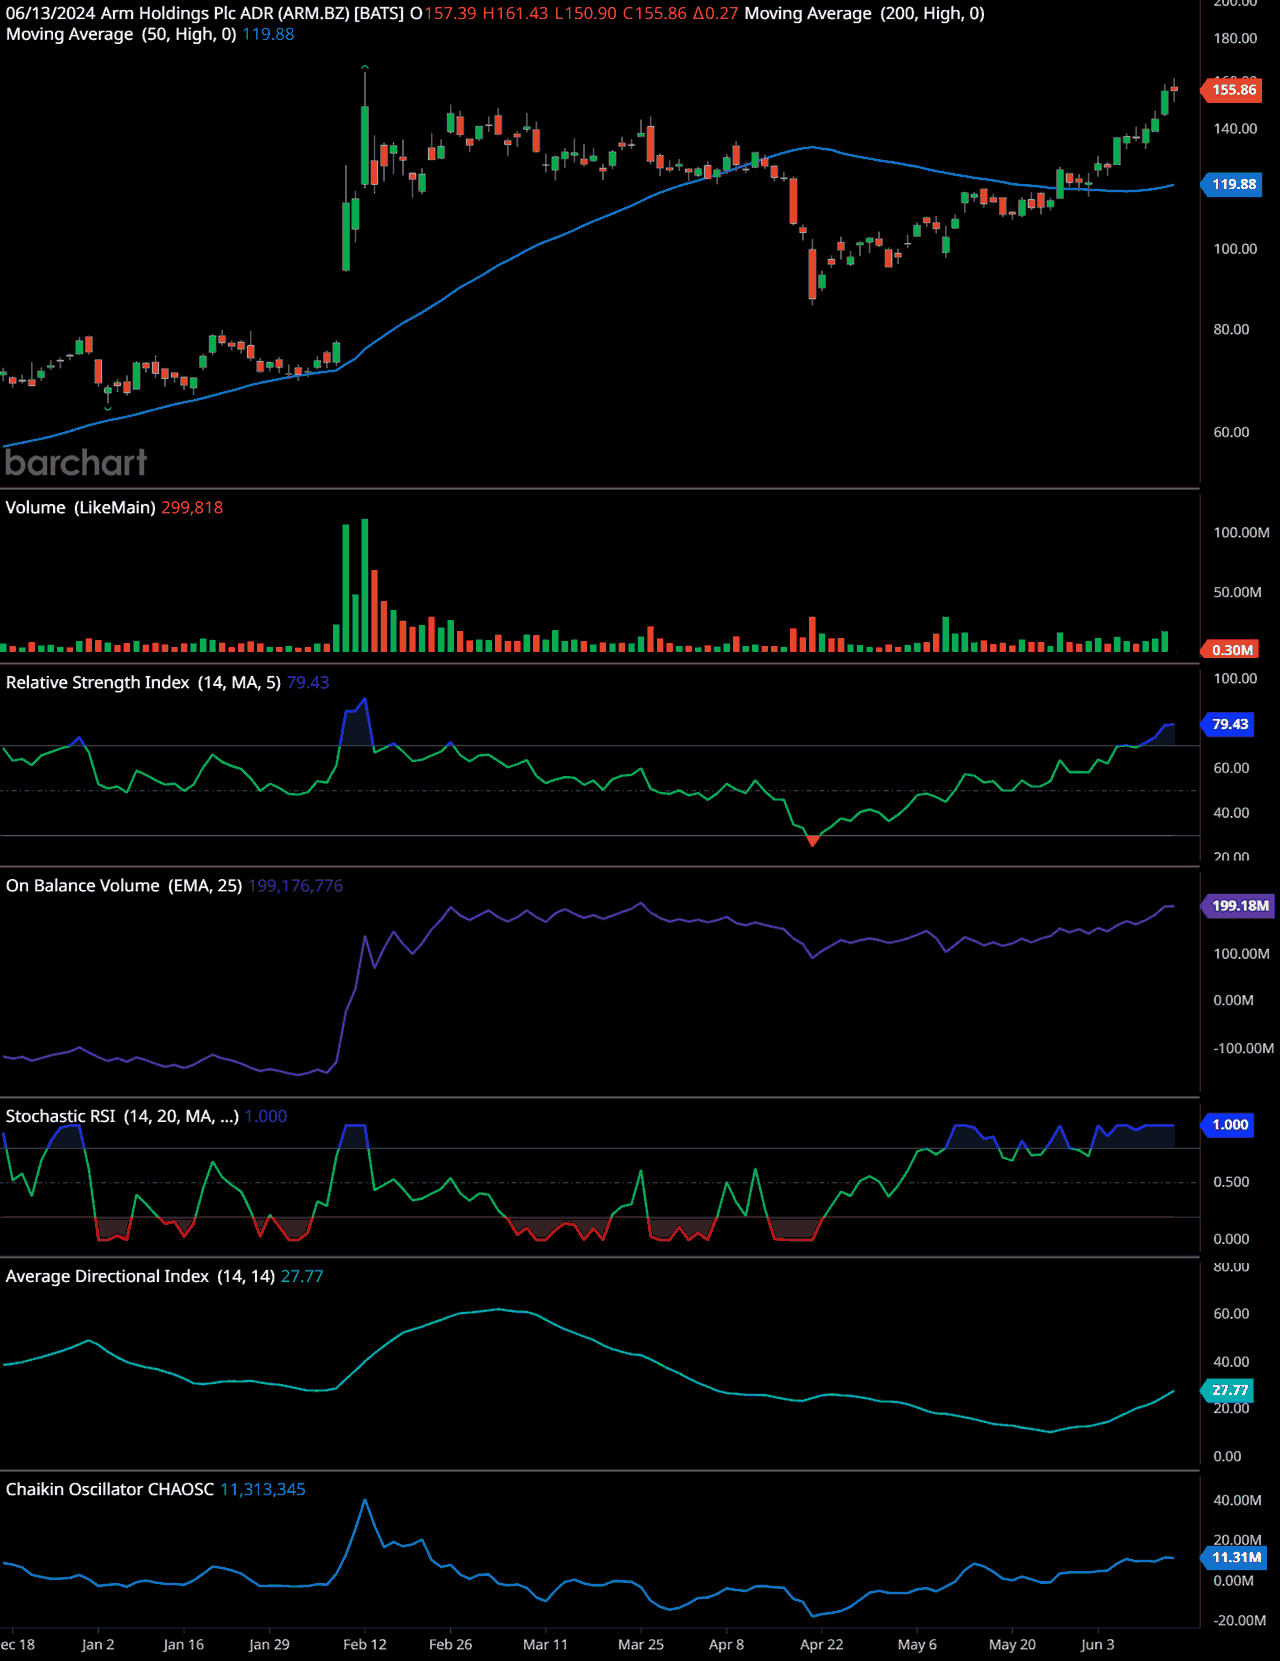Click the Moving Average (50, High, 0) label
1280x1661 pixels.
point(121,34)
